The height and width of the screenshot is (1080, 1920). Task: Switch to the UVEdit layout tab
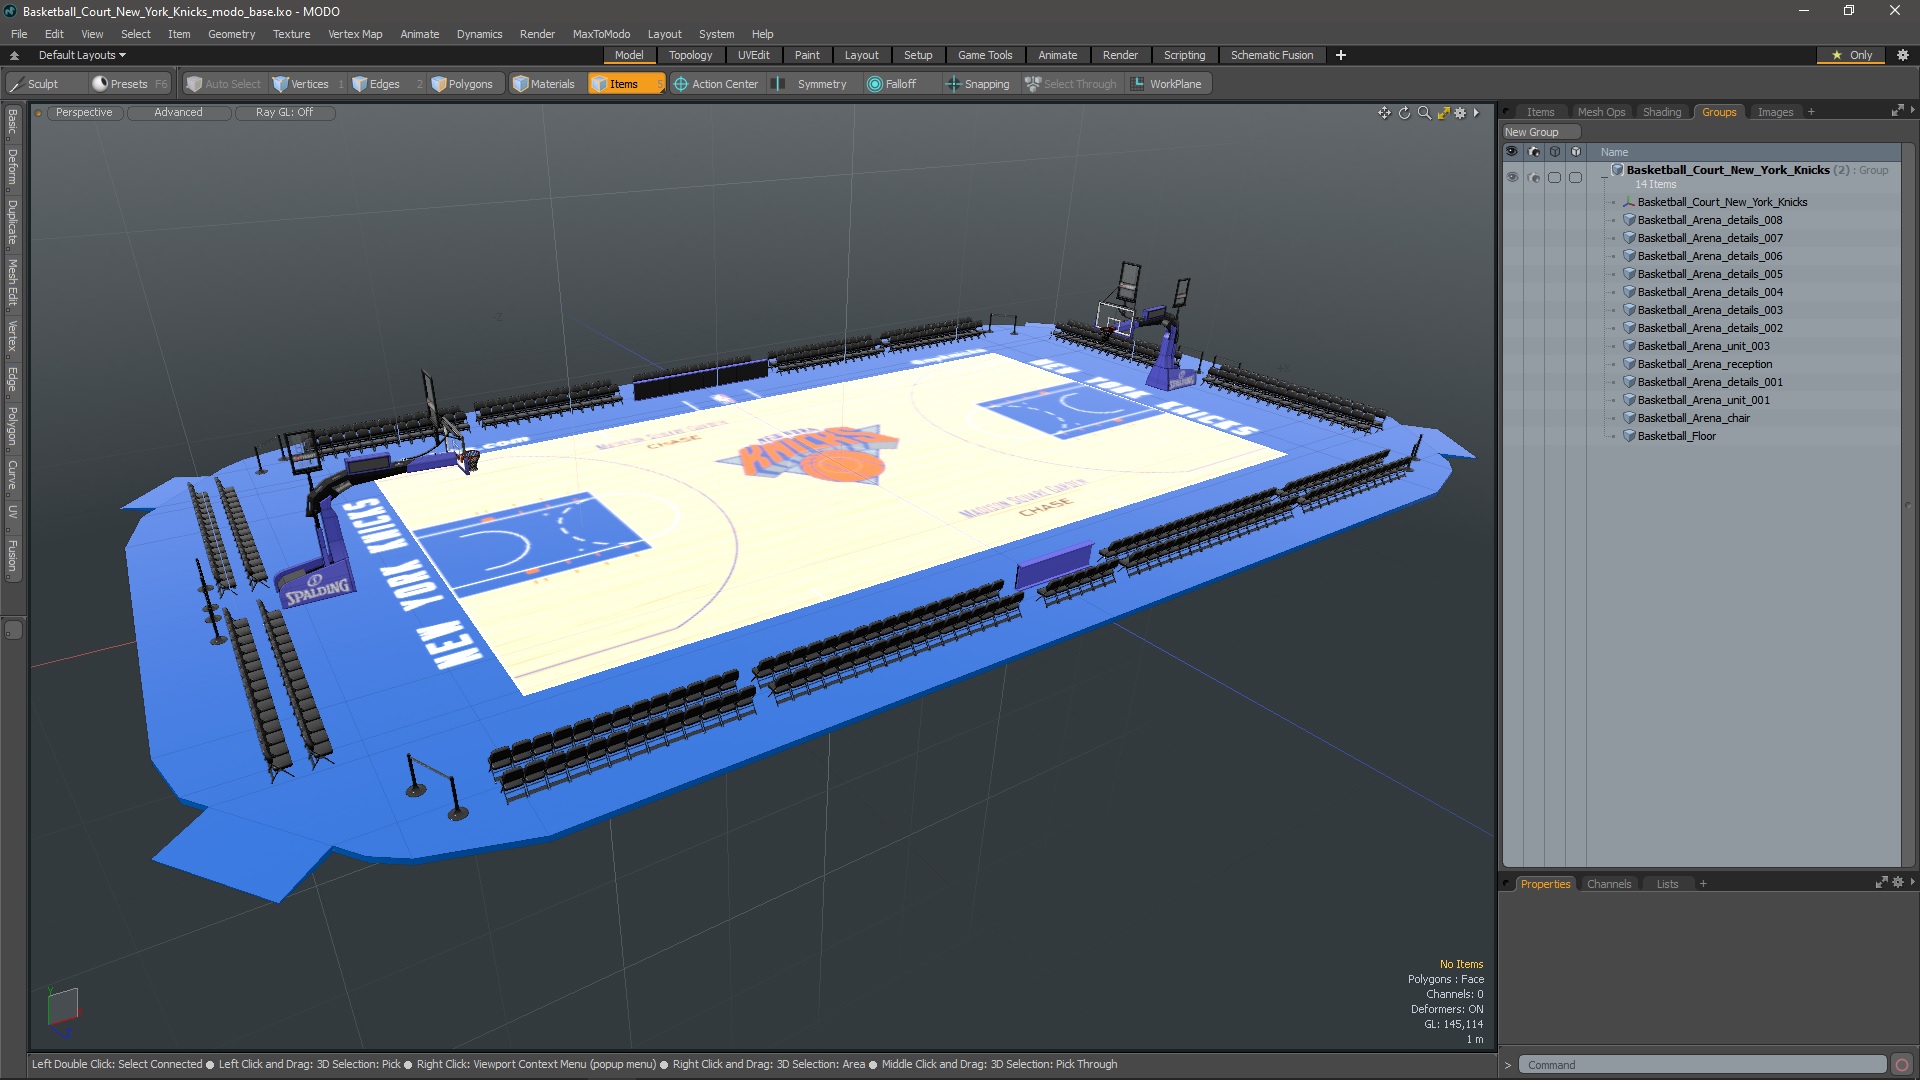coord(754,55)
